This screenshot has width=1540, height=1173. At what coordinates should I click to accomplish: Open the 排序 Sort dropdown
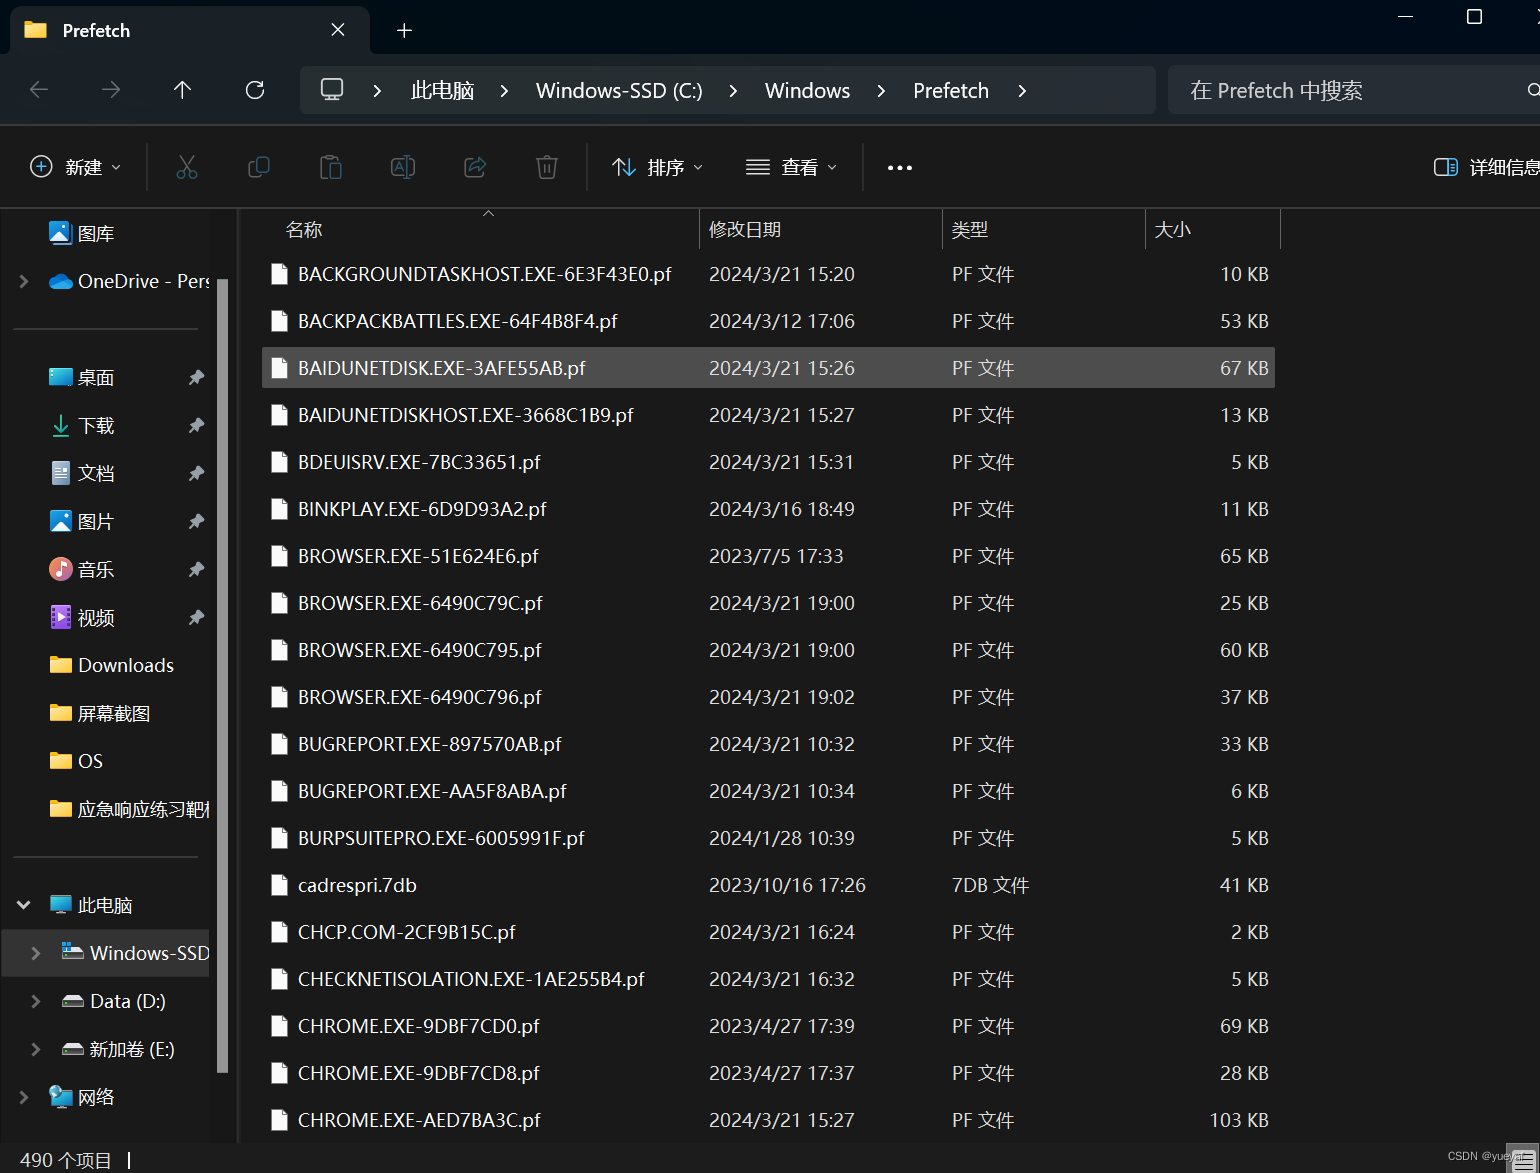coord(657,167)
